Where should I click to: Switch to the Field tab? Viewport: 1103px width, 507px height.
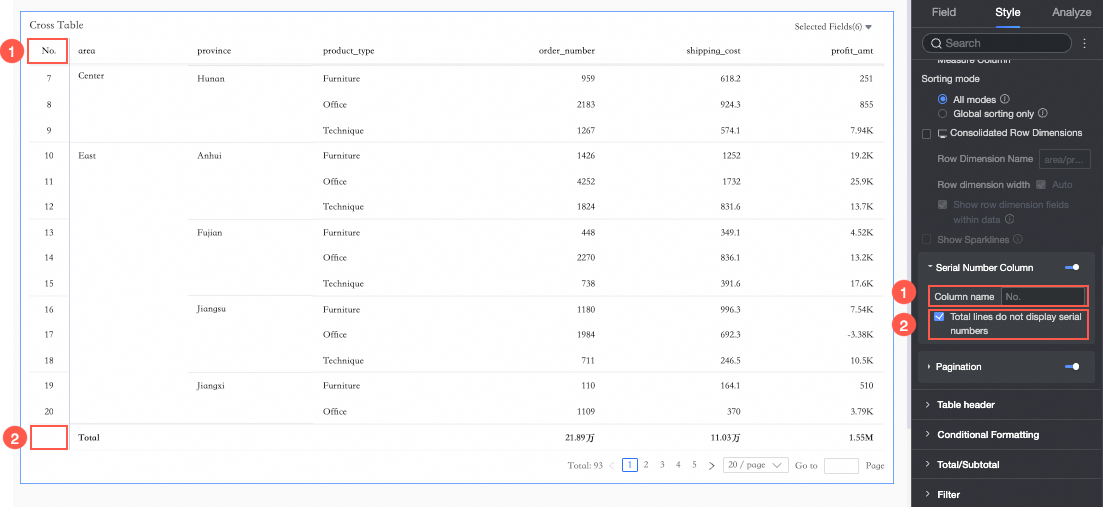(x=944, y=13)
